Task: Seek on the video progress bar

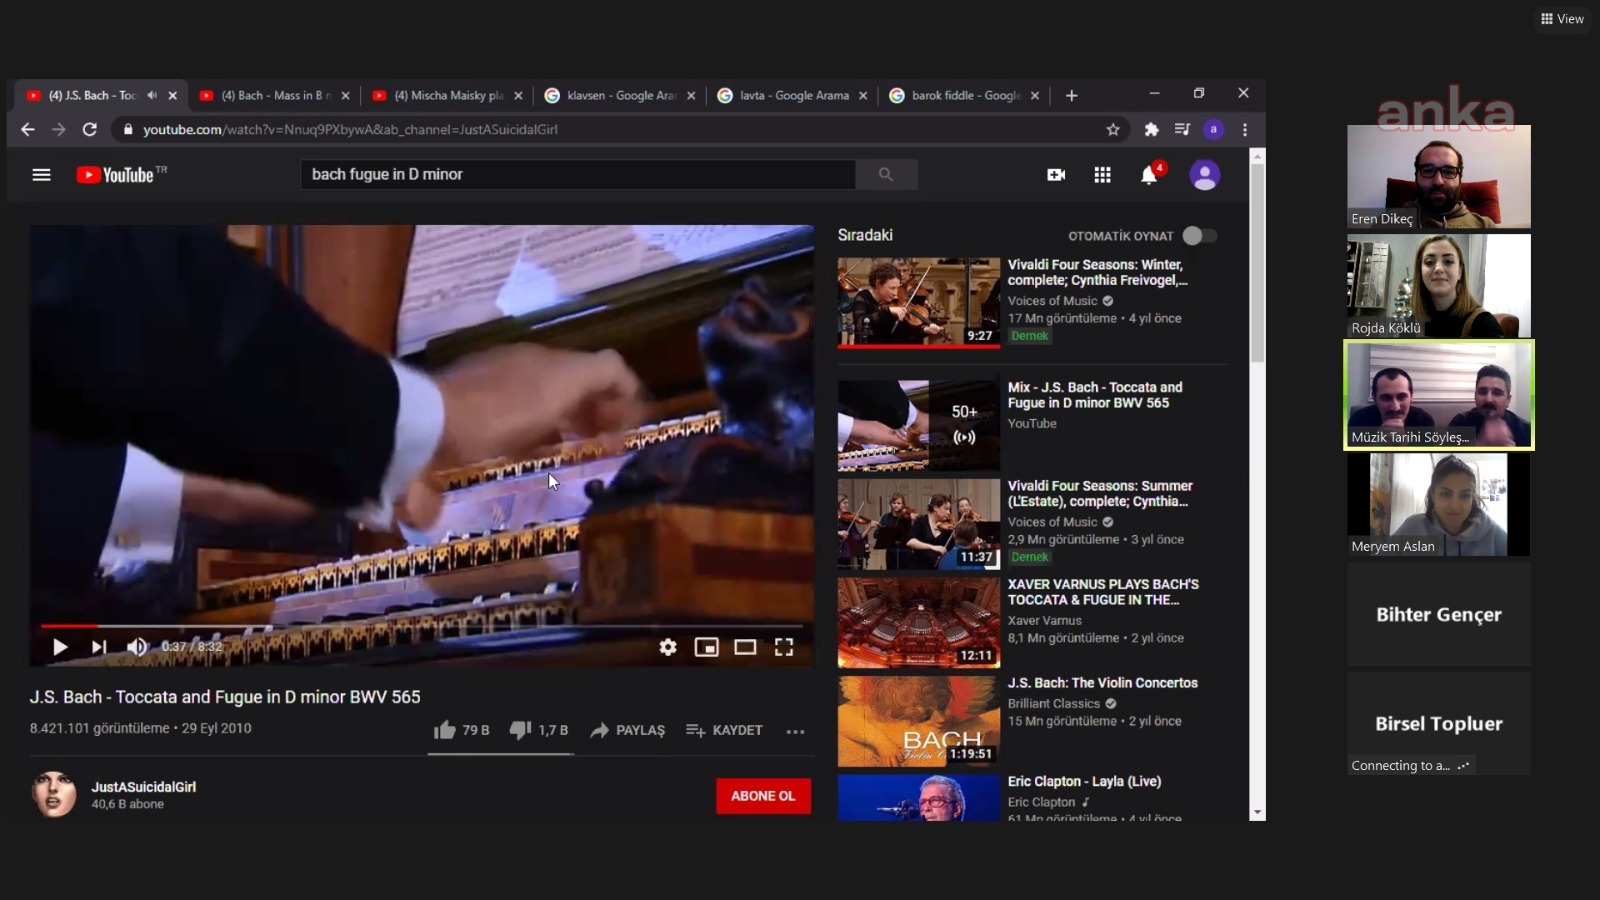Action: 421,626
